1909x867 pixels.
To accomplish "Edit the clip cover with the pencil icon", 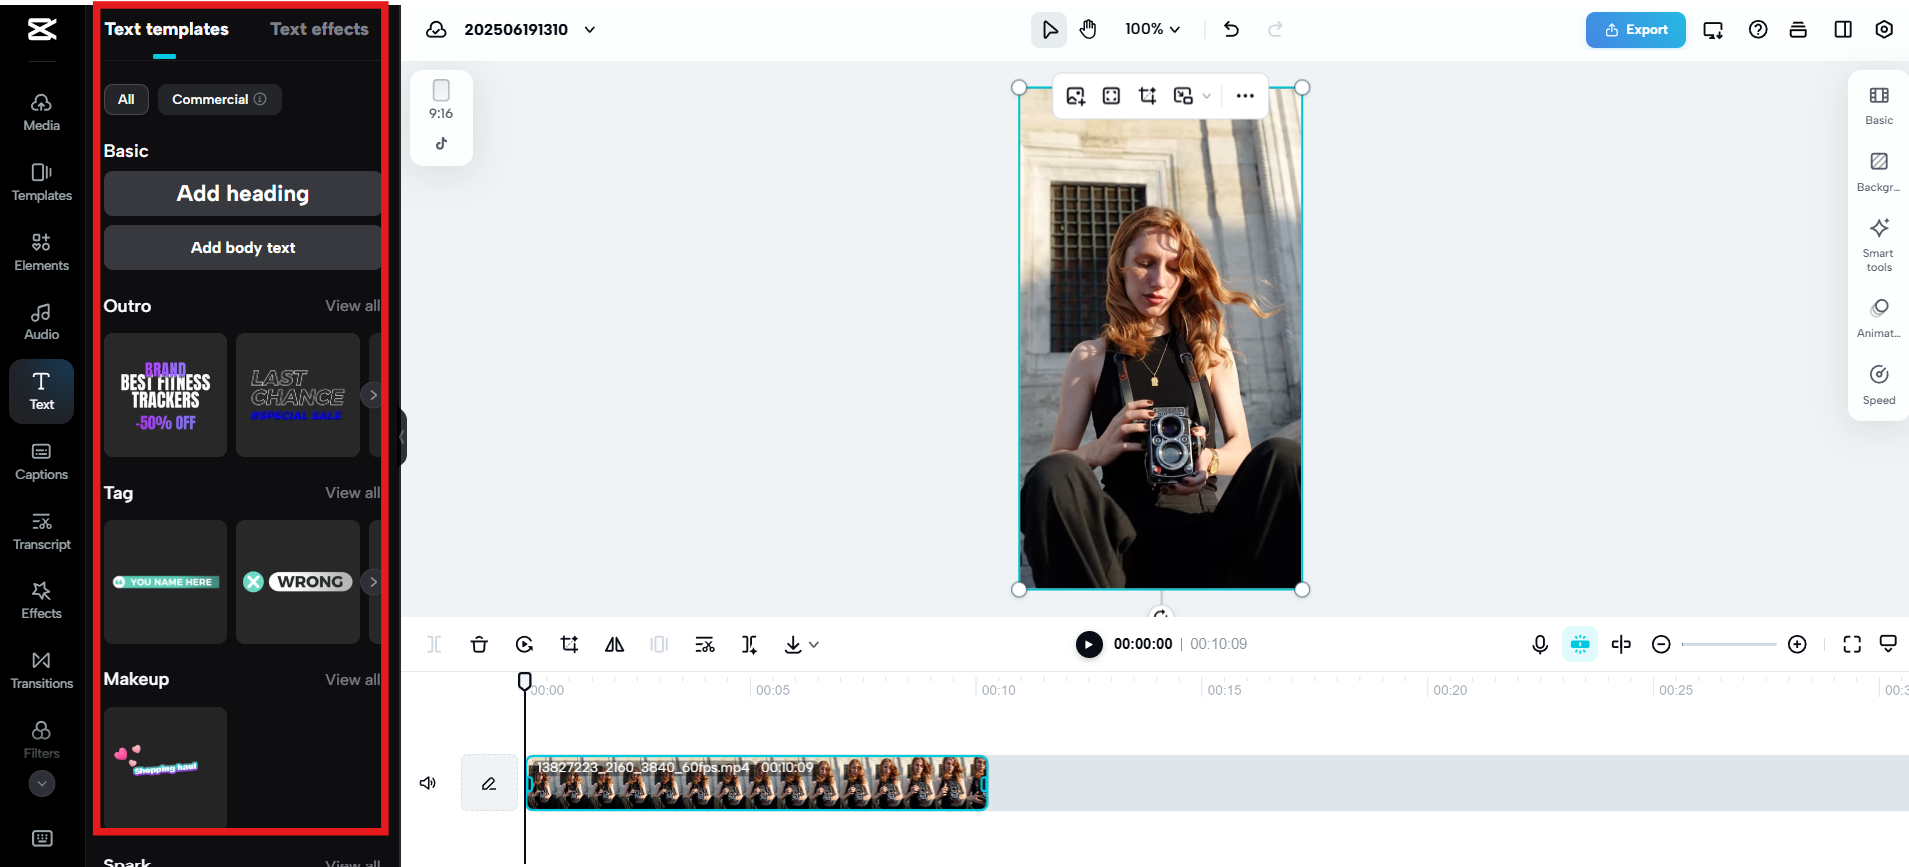I will (x=489, y=783).
